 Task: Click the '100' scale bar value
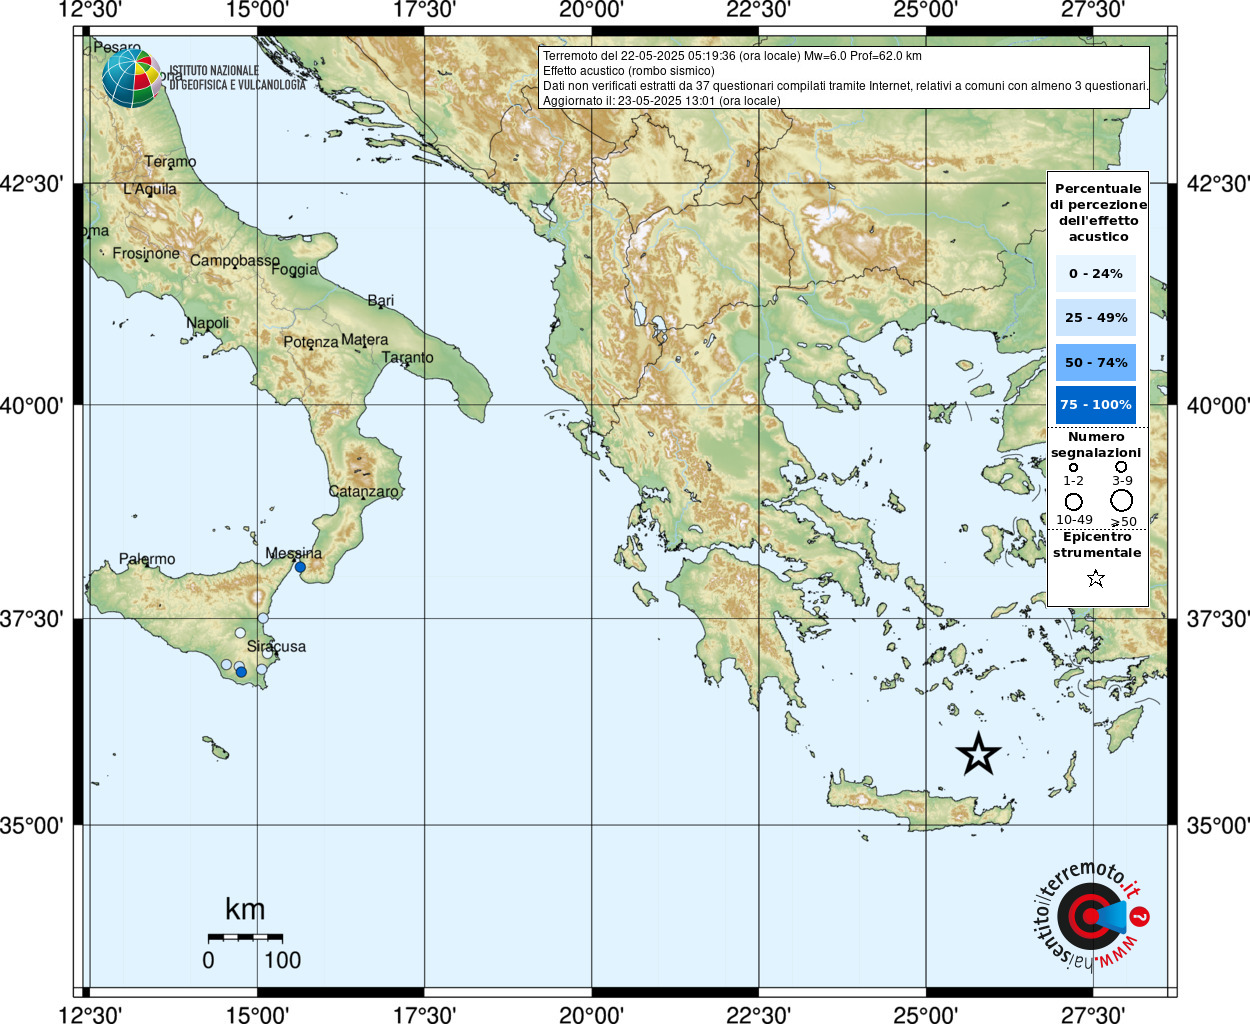tap(283, 960)
